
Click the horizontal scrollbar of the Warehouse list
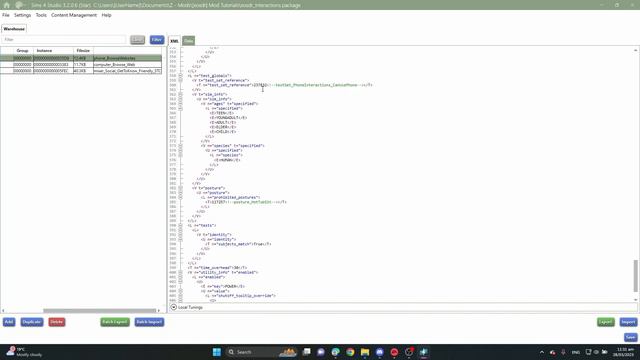pos(100,311)
